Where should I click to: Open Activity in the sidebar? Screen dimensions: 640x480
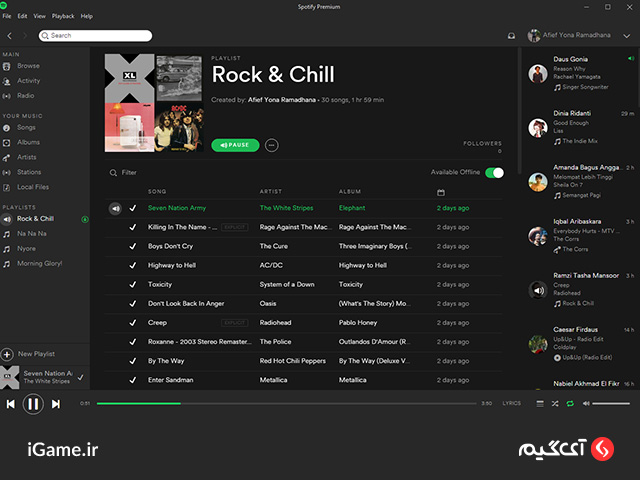pyautogui.click(x=28, y=81)
